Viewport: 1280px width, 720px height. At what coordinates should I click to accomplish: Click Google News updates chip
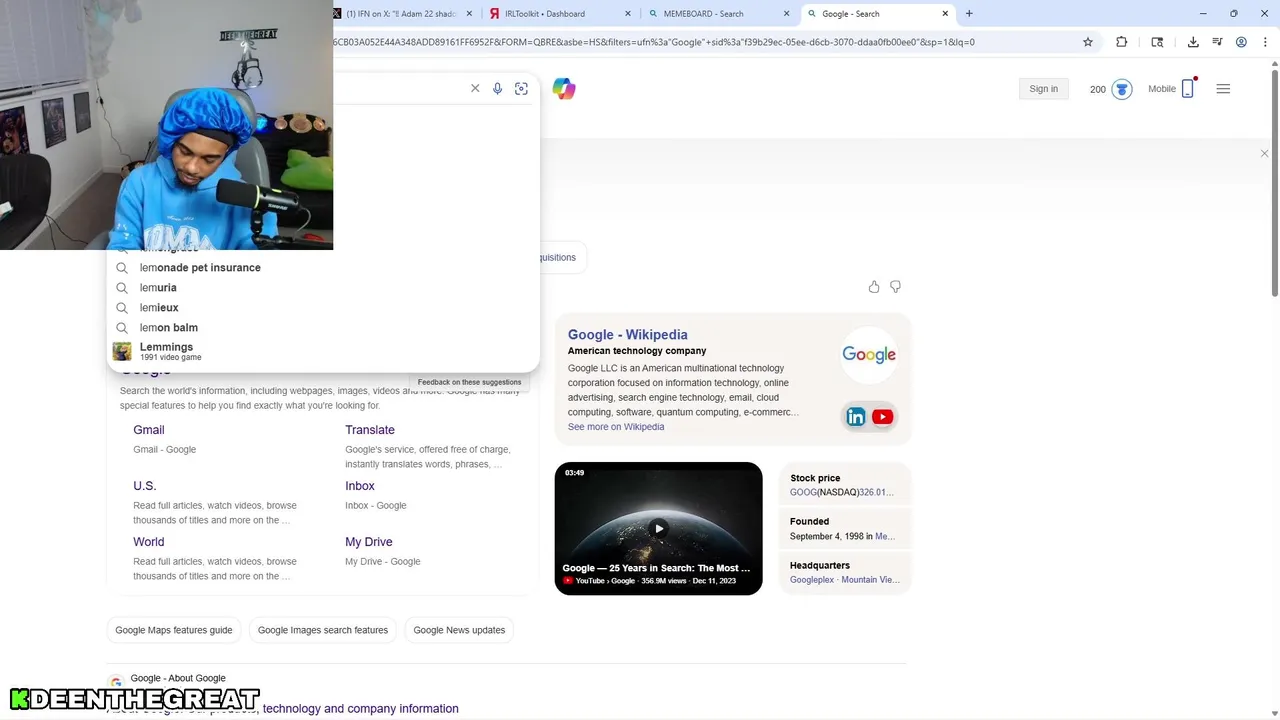pos(459,630)
